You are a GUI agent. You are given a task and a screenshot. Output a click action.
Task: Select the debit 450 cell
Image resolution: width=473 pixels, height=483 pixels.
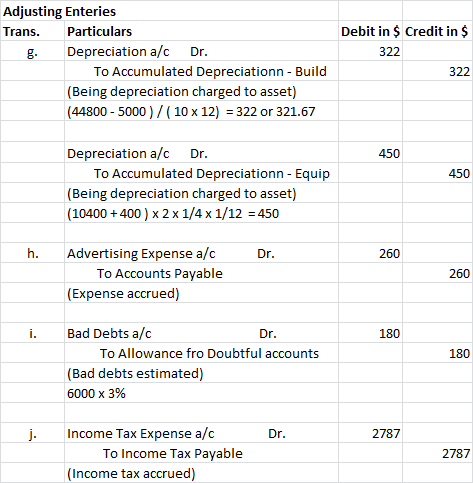[x=370, y=153]
